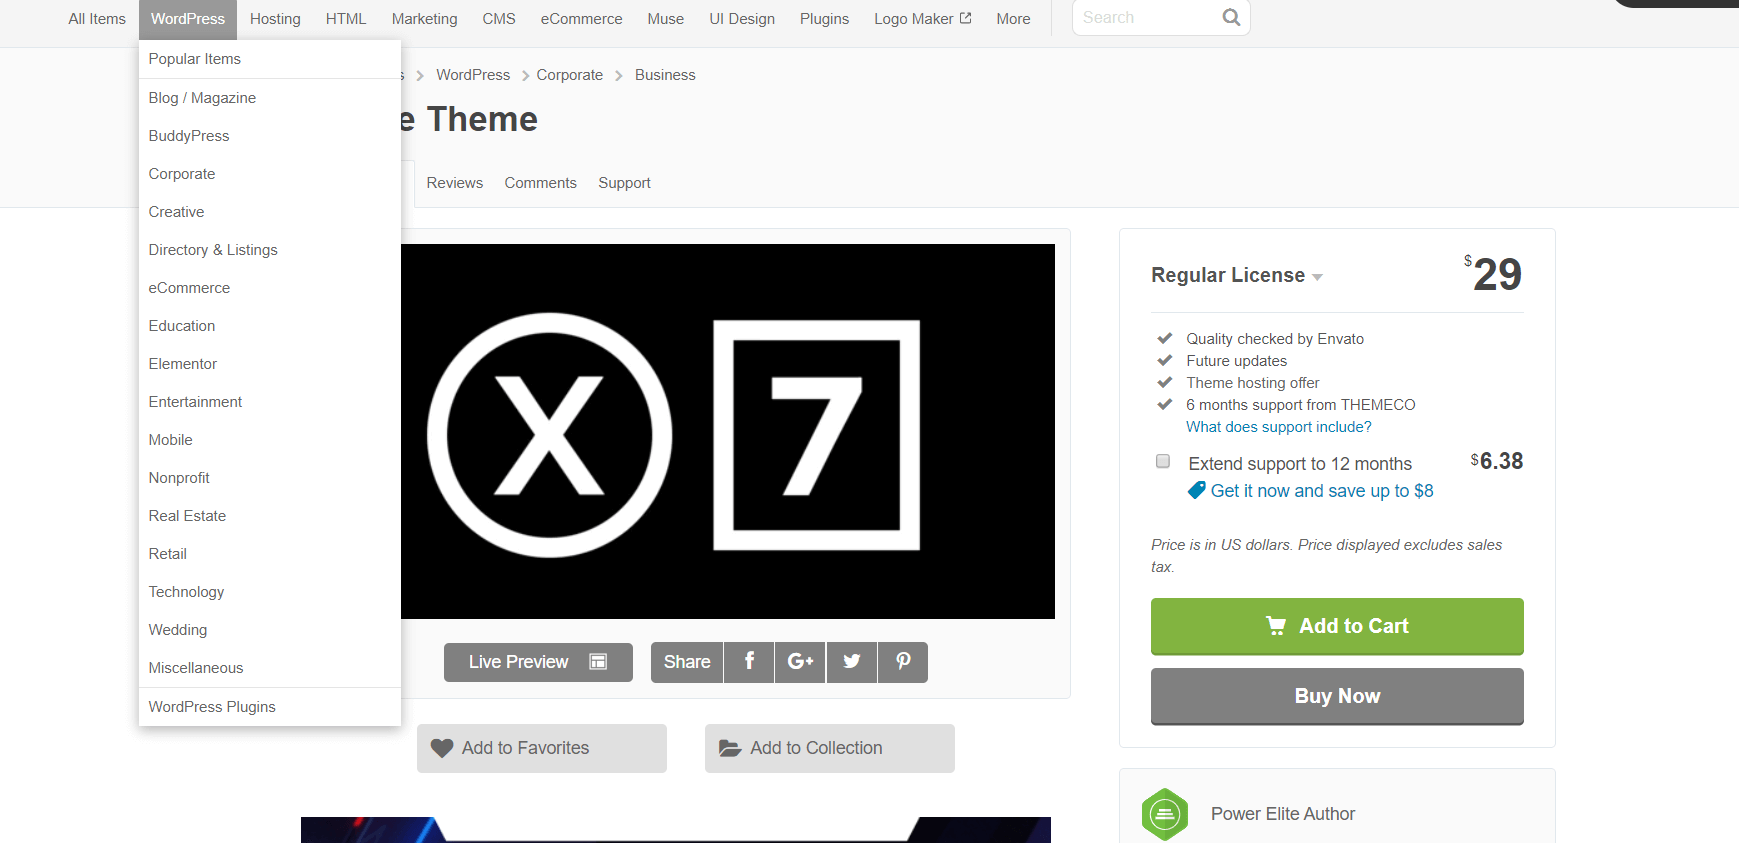Open the All Items category
This screenshot has width=1739, height=843.
tap(97, 19)
